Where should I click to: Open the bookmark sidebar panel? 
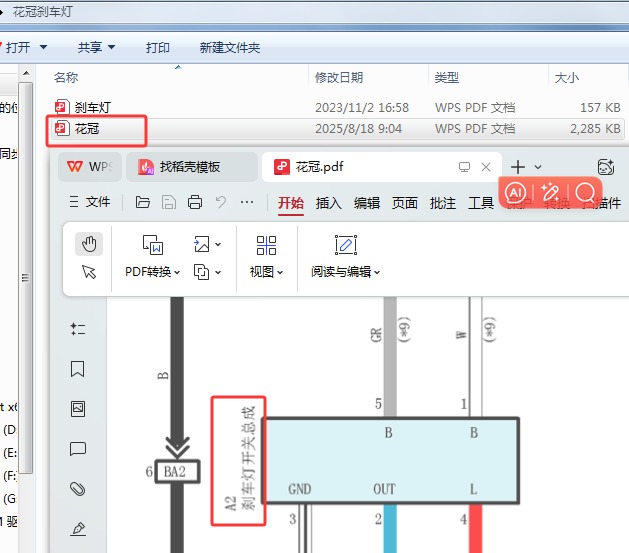point(78,369)
